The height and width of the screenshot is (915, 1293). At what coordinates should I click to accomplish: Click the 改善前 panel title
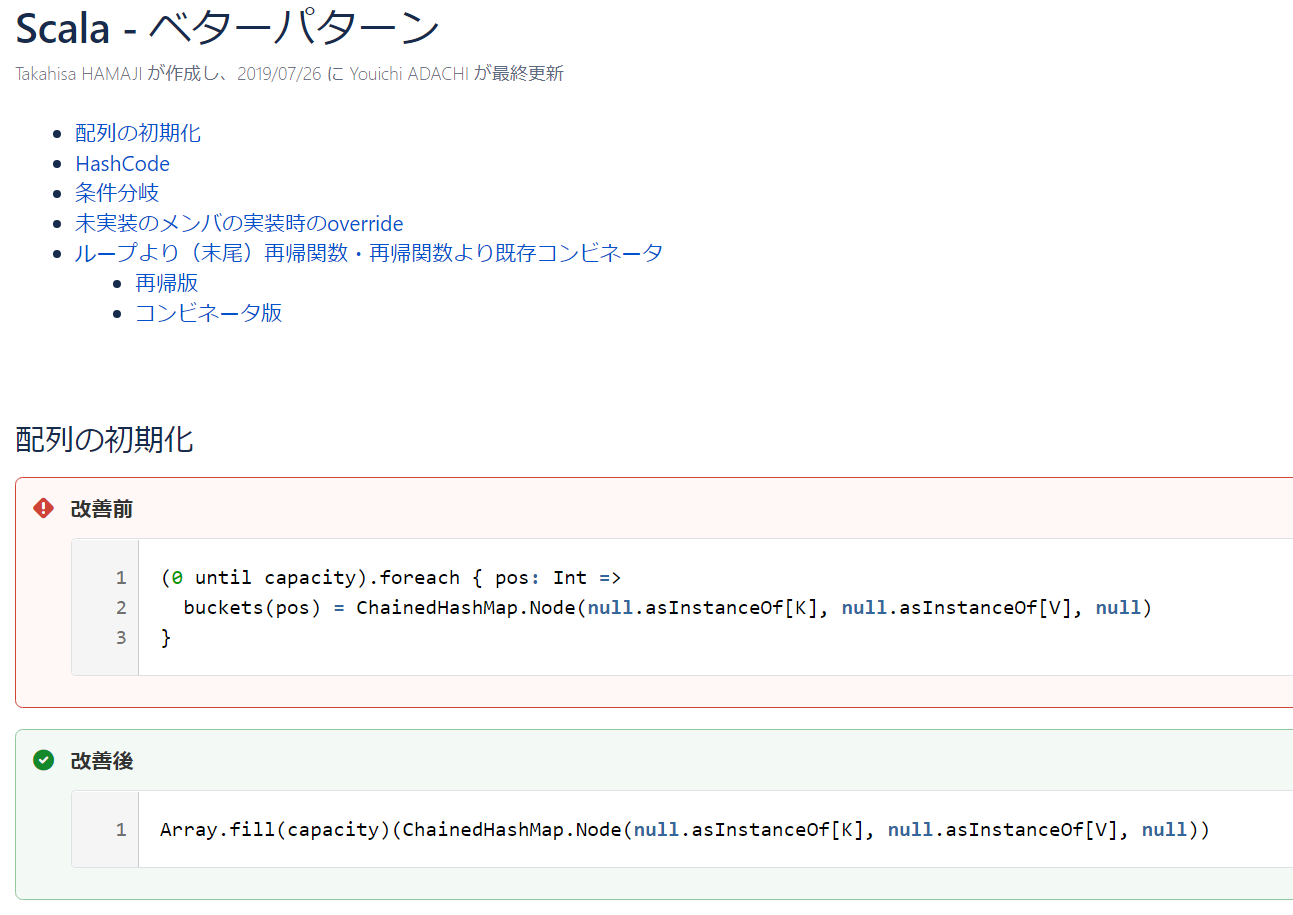tap(101, 509)
